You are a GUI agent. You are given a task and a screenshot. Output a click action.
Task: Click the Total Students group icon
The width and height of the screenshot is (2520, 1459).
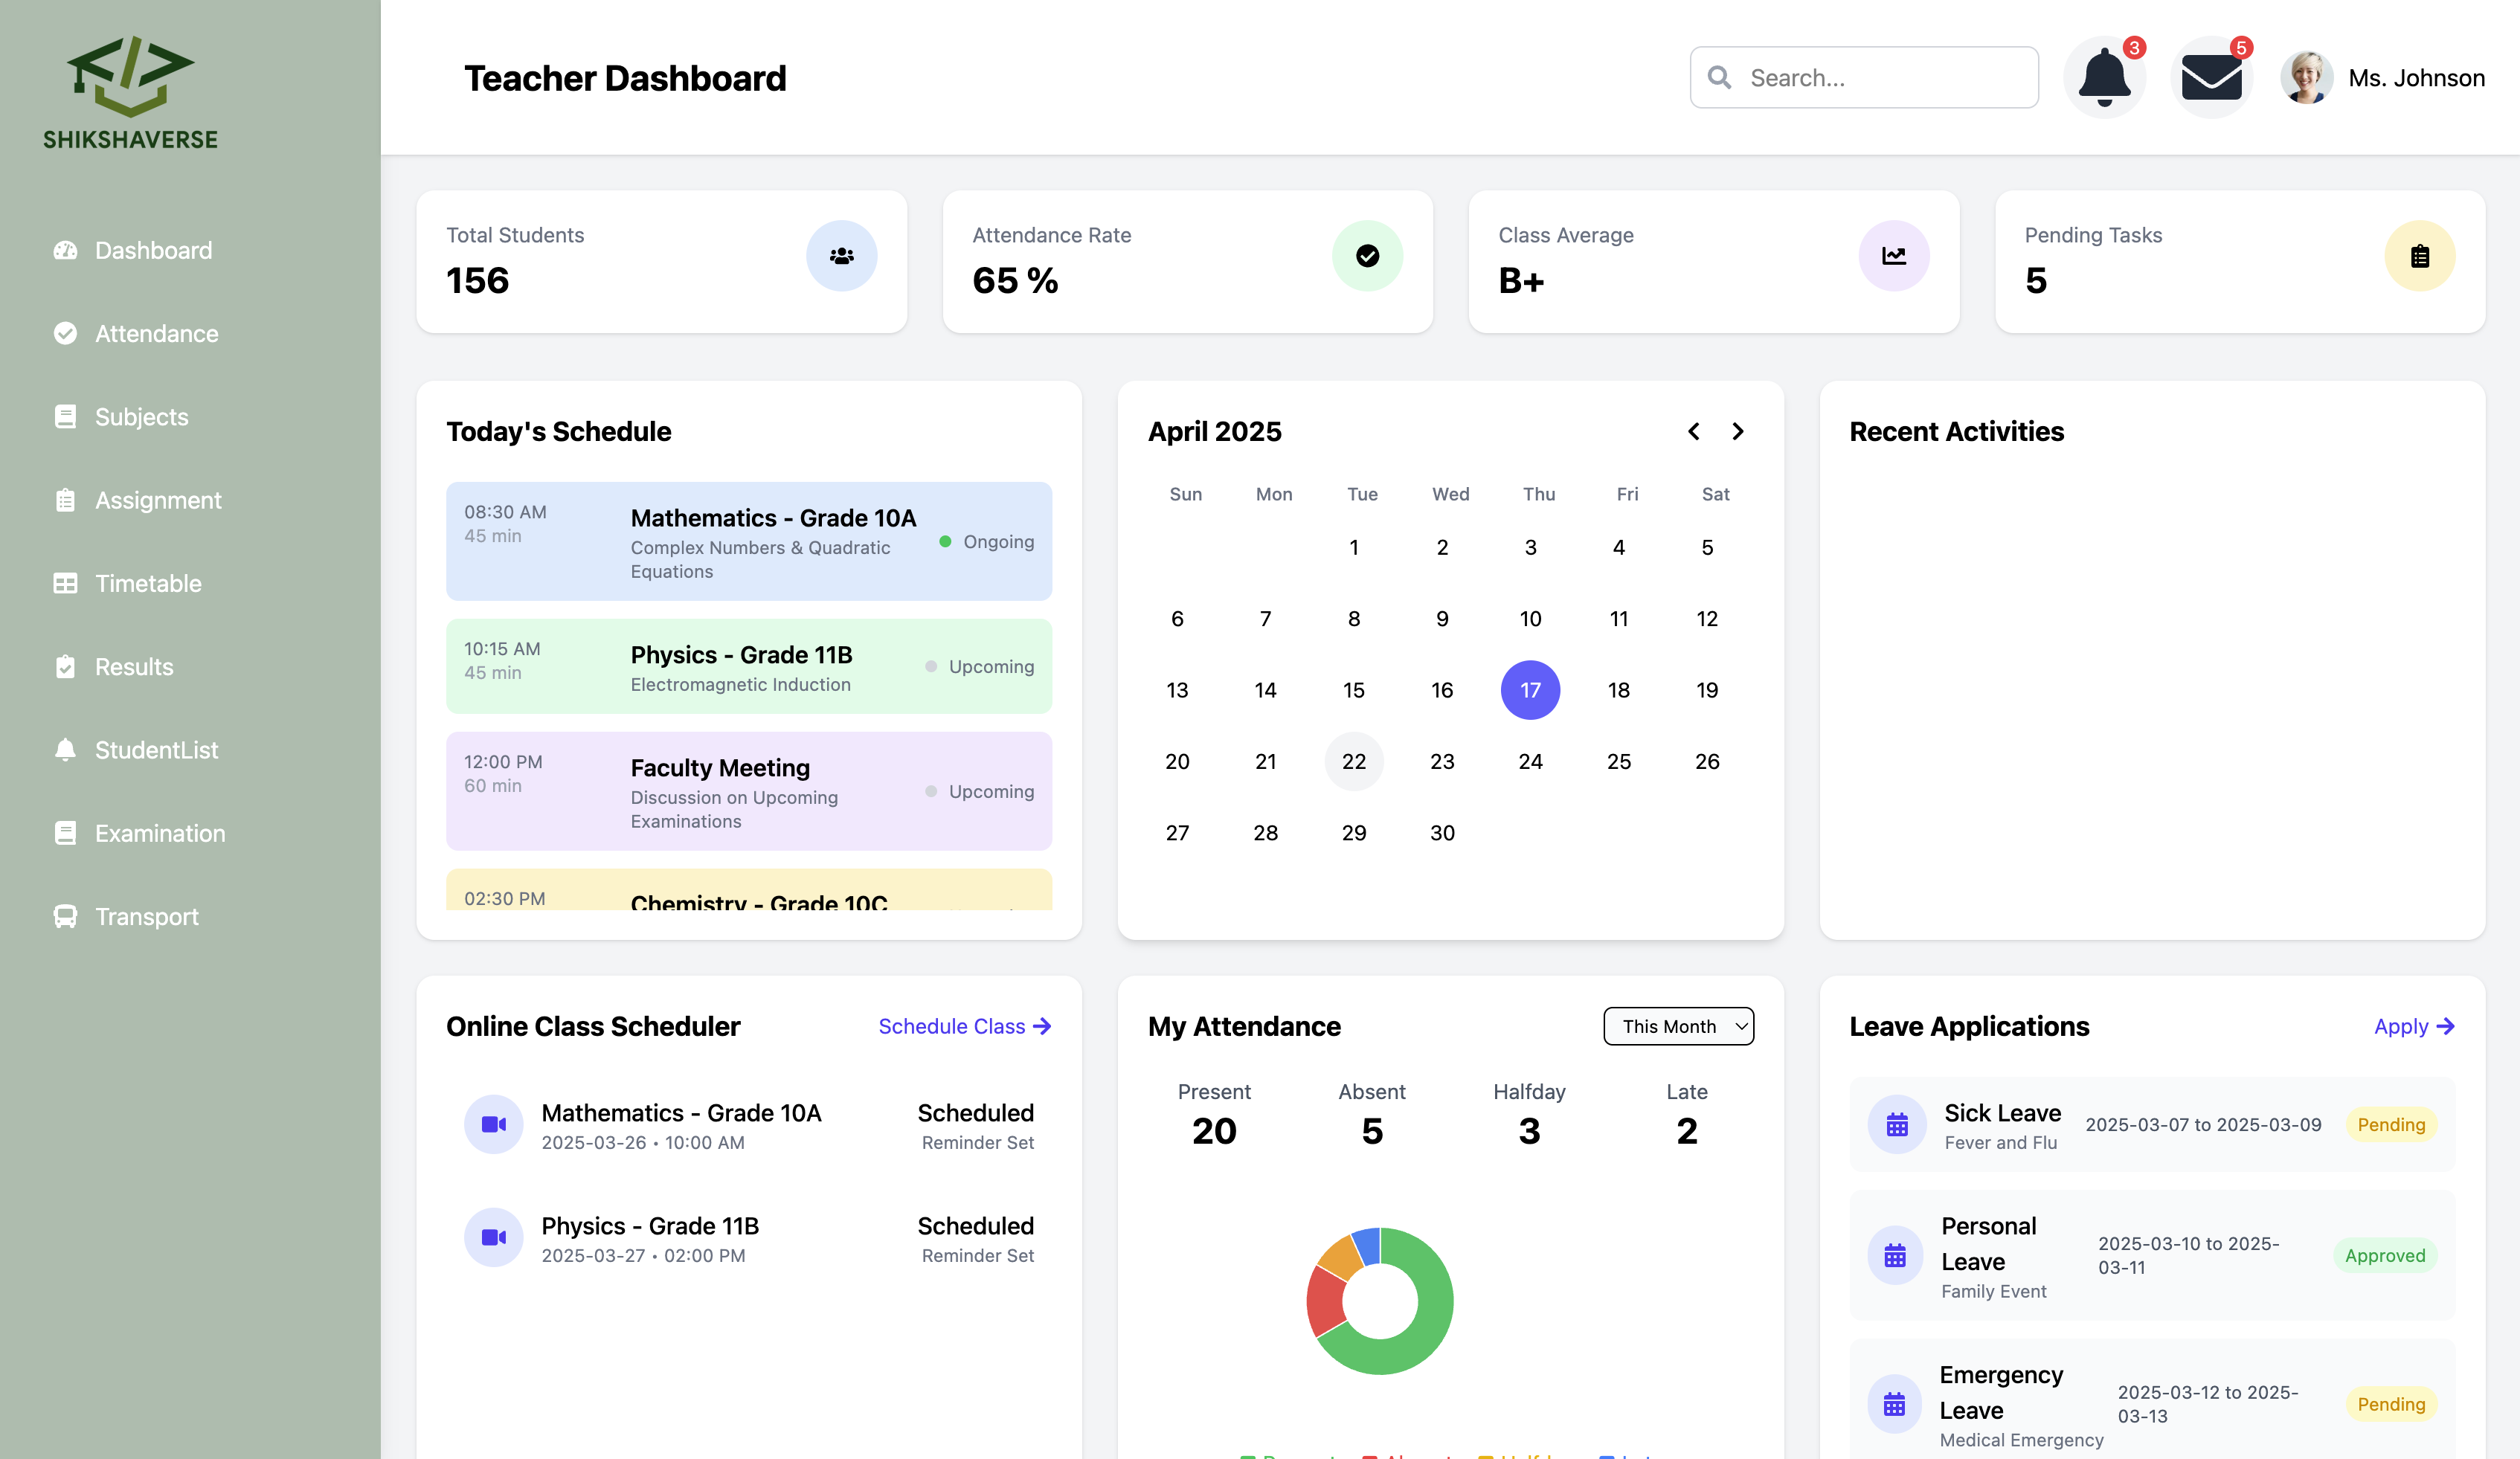coord(841,256)
